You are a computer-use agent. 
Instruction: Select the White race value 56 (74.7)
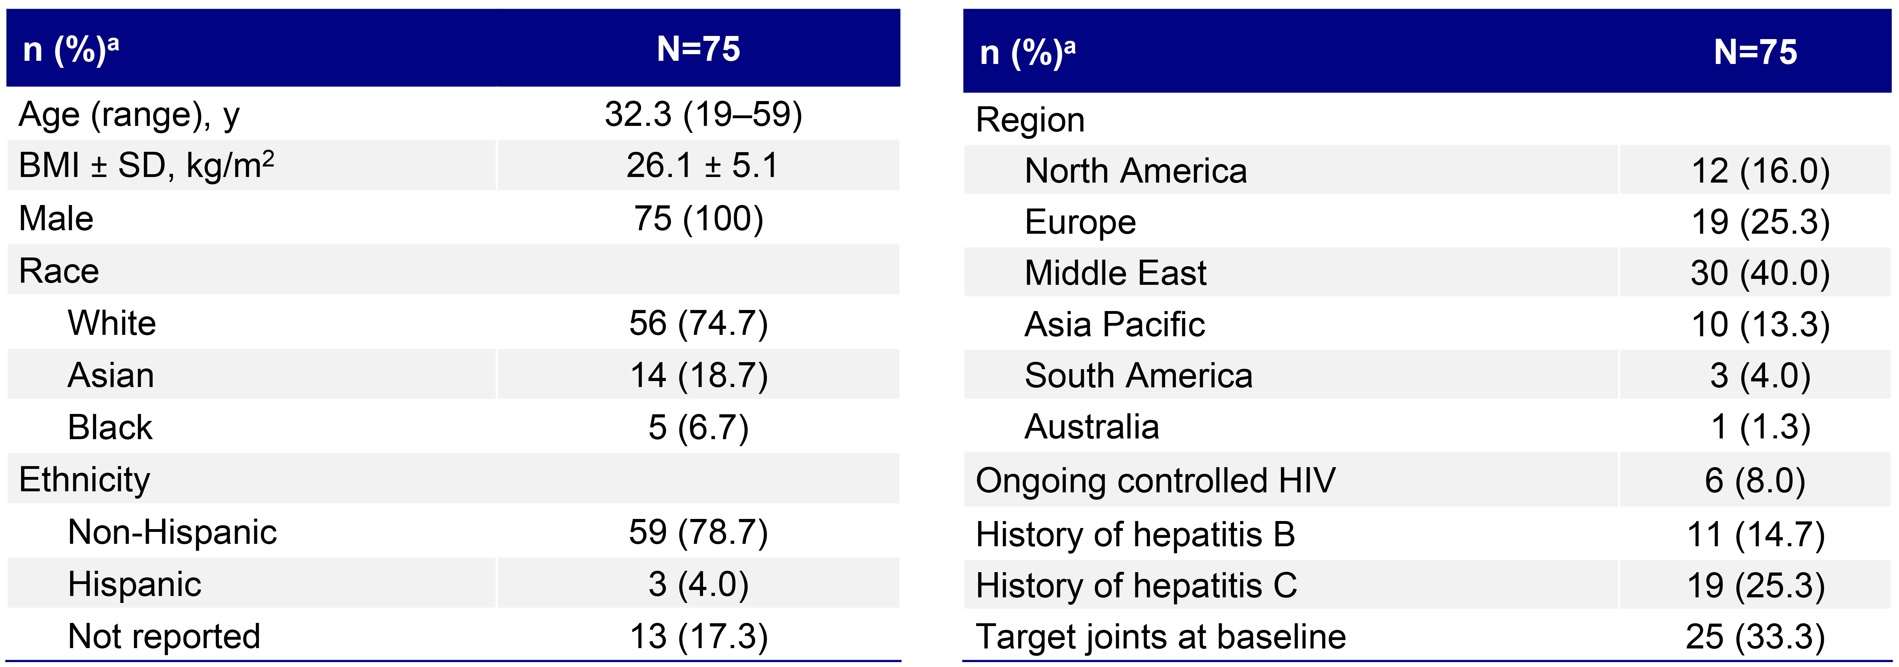pos(698,323)
